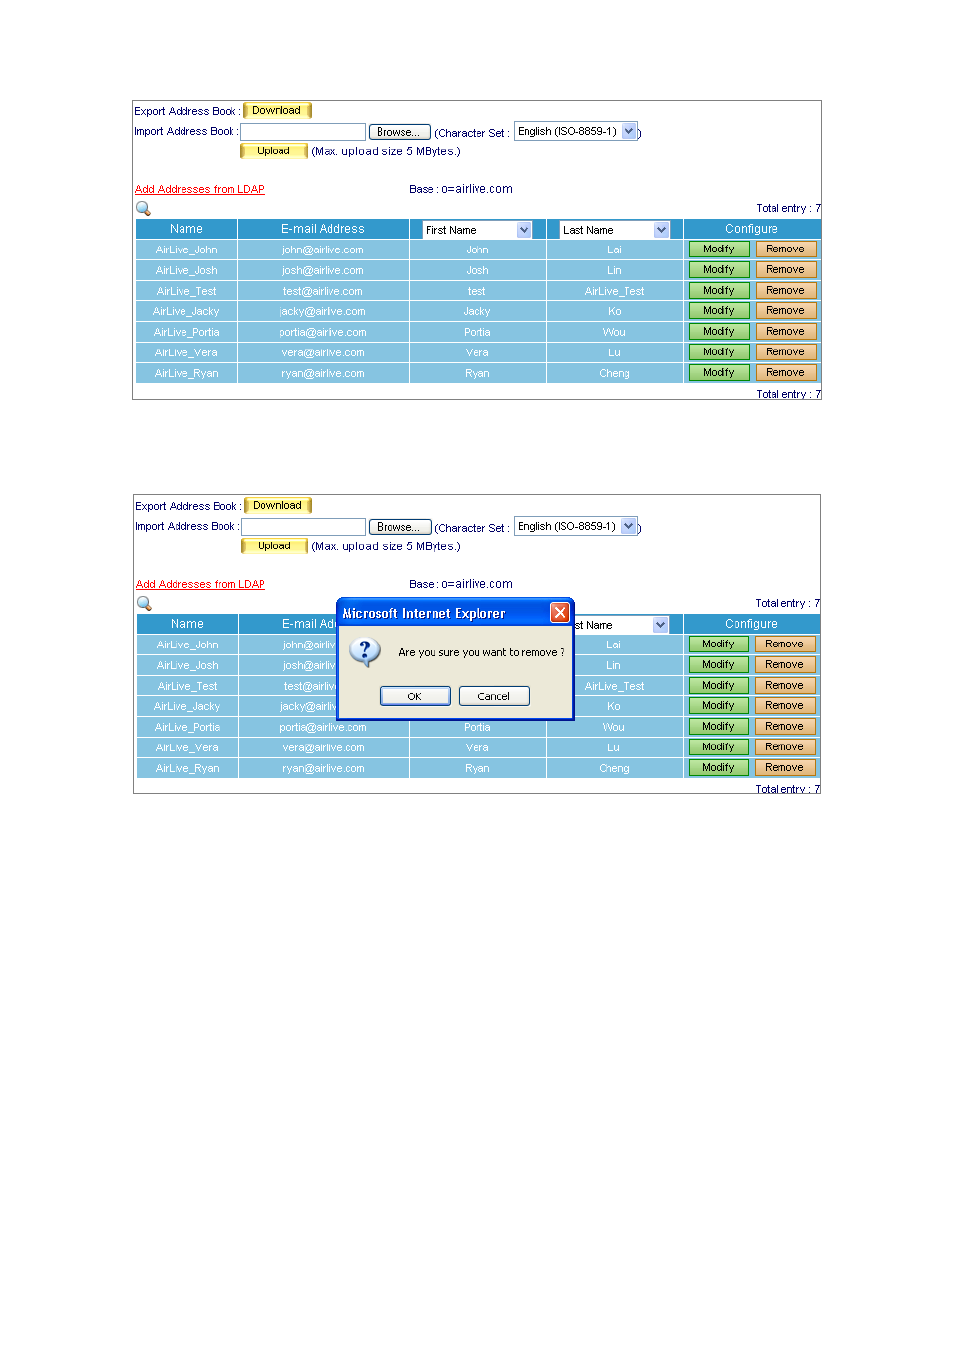
Task: Click Browse... button in lower screenshot
Action: click(400, 527)
